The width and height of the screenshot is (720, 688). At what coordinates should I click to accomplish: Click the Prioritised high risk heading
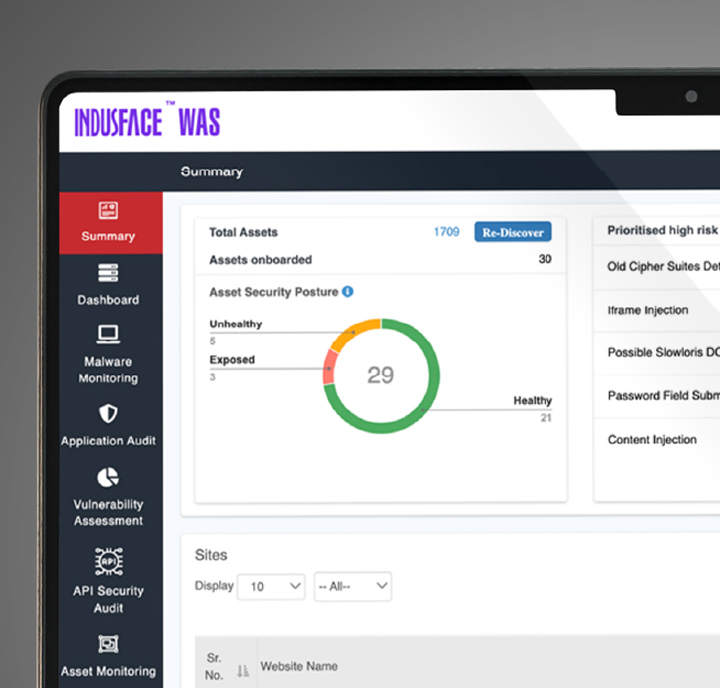coord(662,230)
